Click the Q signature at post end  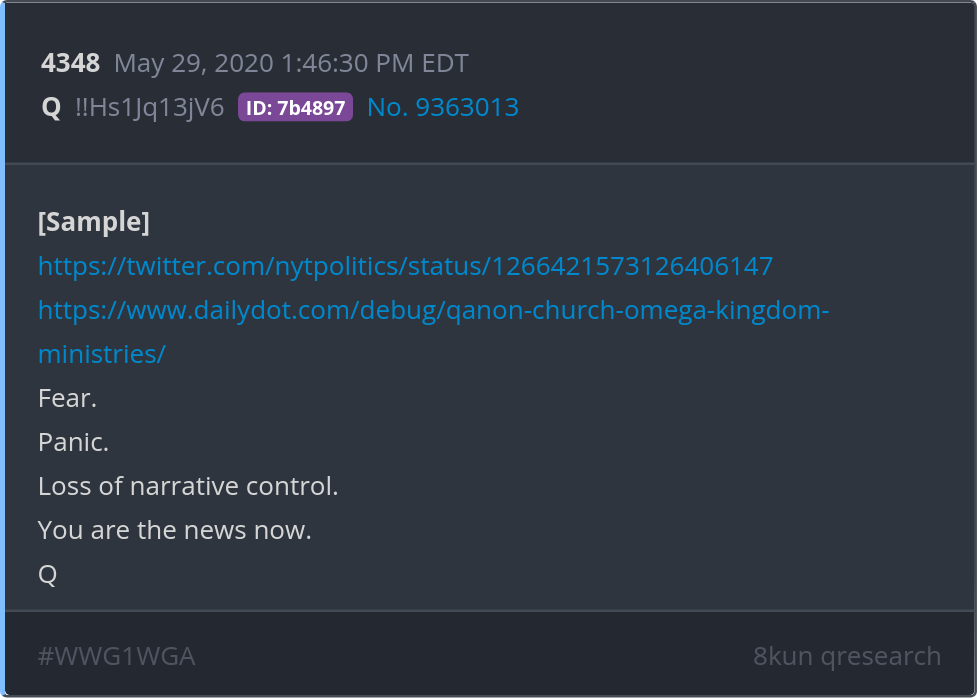[x=47, y=574]
